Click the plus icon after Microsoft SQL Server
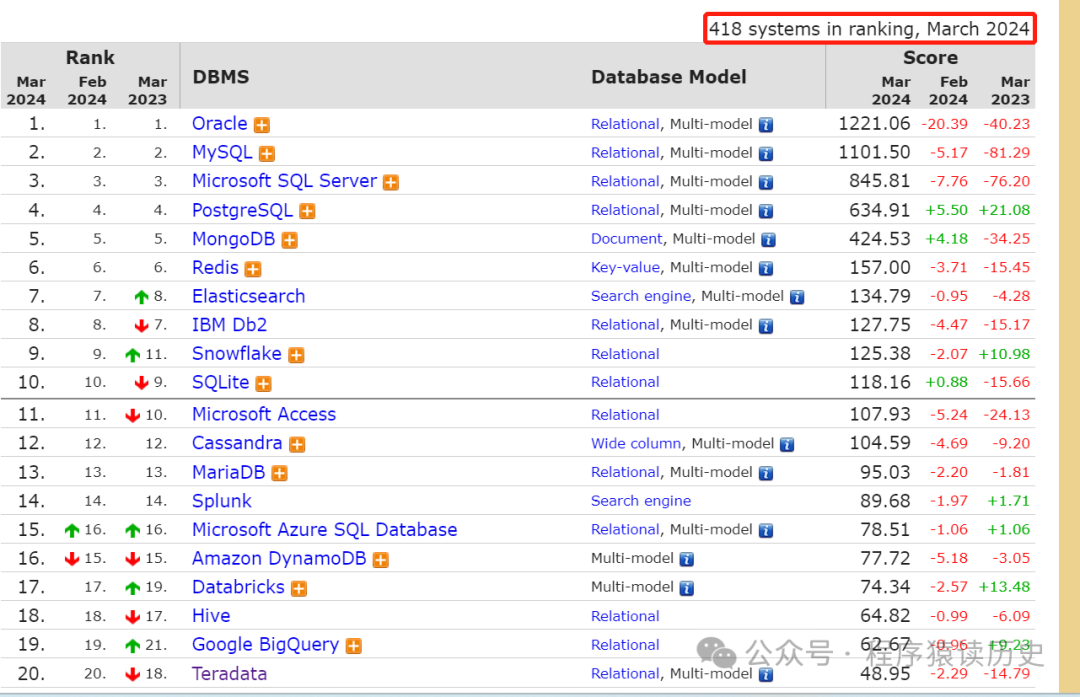Image resolution: width=1080 pixels, height=697 pixels. pyautogui.click(x=391, y=183)
